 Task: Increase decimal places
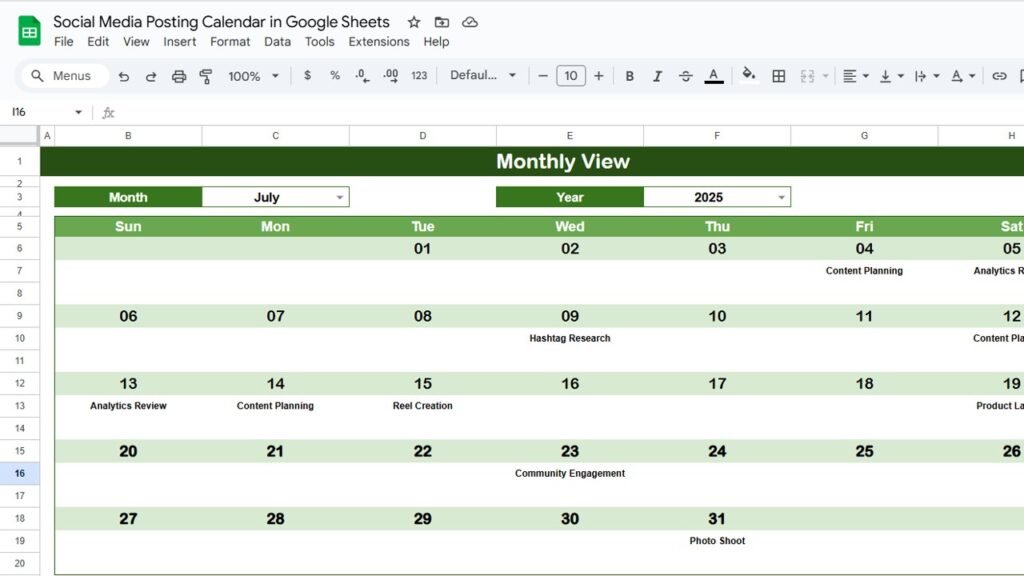390,75
